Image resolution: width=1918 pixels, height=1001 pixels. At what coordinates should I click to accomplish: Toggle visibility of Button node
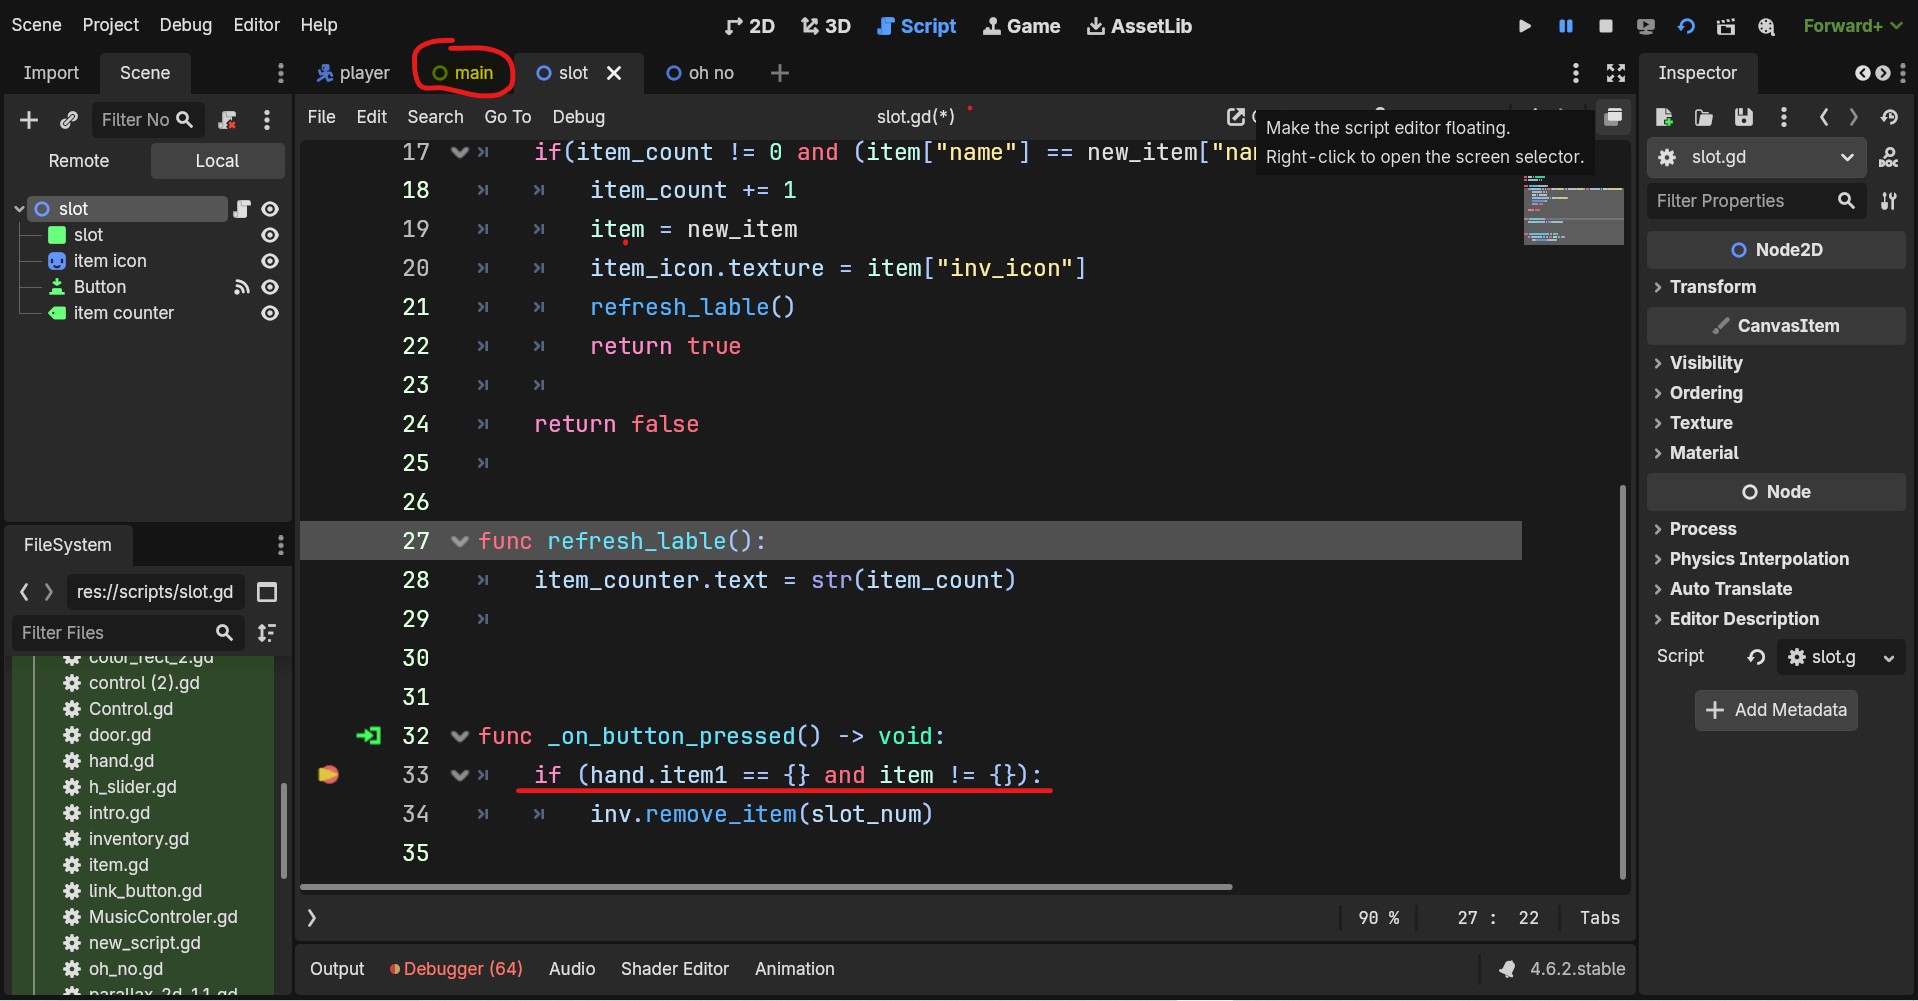[x=269, y=287]
